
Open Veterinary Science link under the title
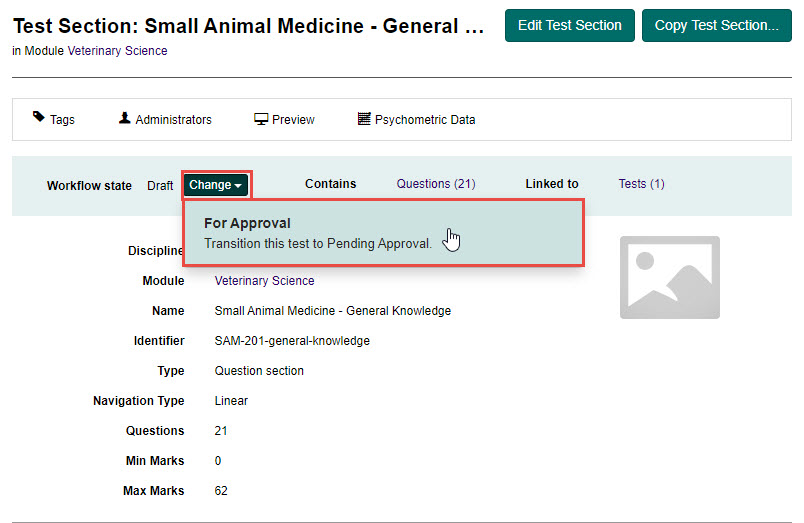(x=117, y=51)
